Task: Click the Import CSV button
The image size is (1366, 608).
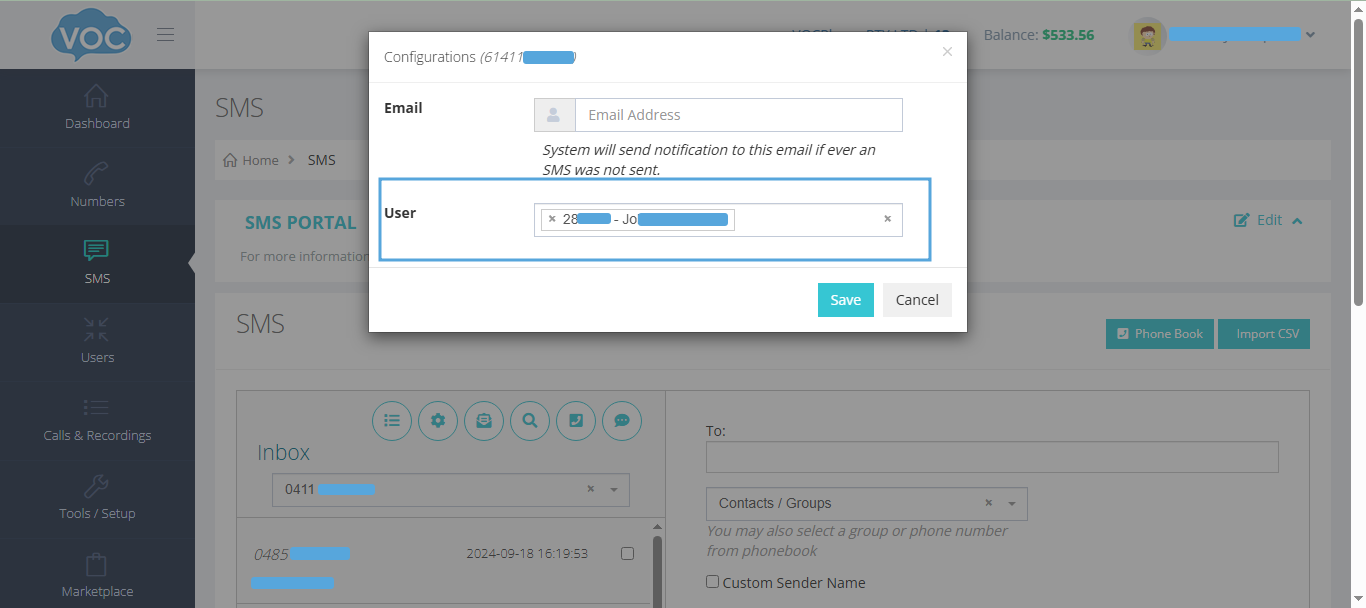Action: (1263, 333)
